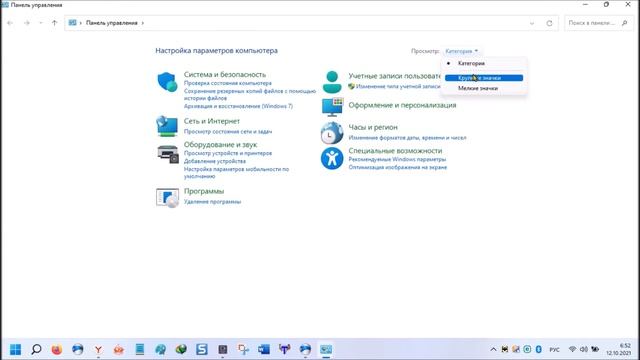Click Изменение типа учетной записи link

tap(398, 87)
